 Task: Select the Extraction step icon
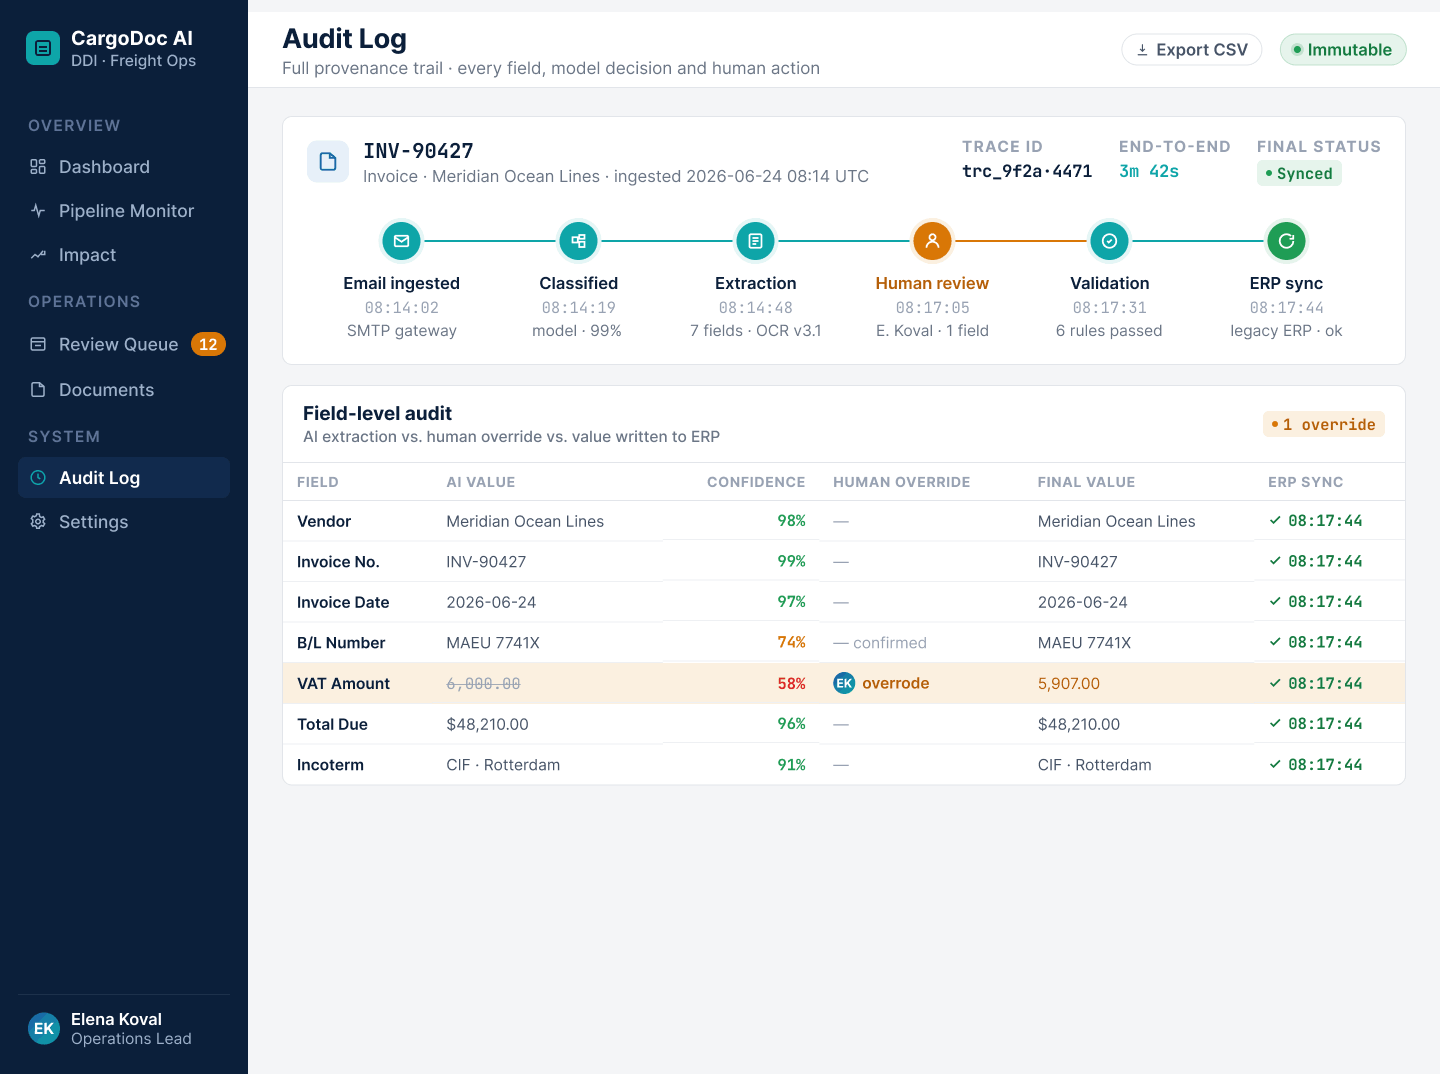tap(756, 241)
